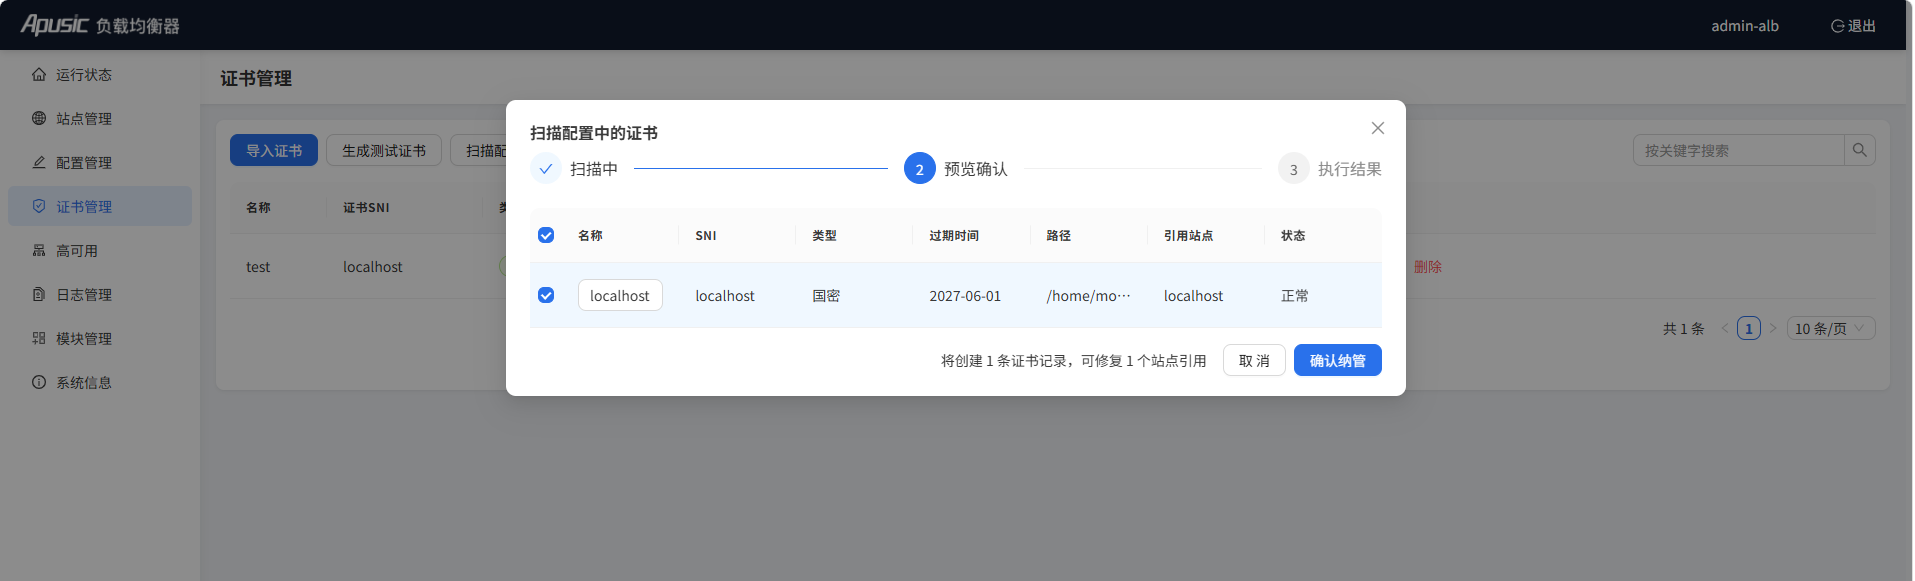Click the test certificate name cell
1915x581 pixels.
[258, 267]
